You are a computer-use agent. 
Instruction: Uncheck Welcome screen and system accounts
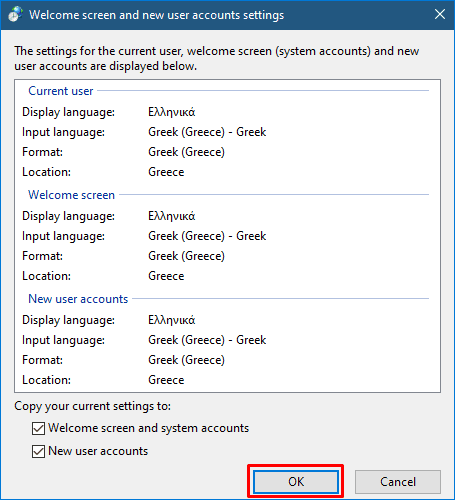(38, 429)
